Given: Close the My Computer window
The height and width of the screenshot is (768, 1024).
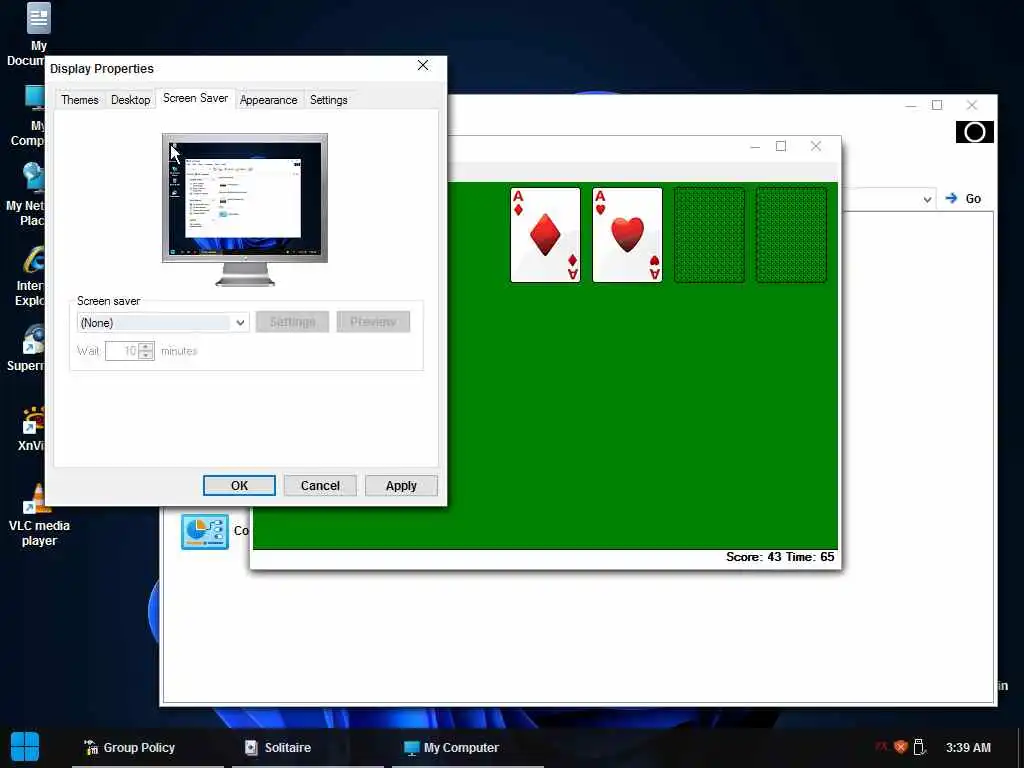Looking at the screenshot, I should (972, 105).
